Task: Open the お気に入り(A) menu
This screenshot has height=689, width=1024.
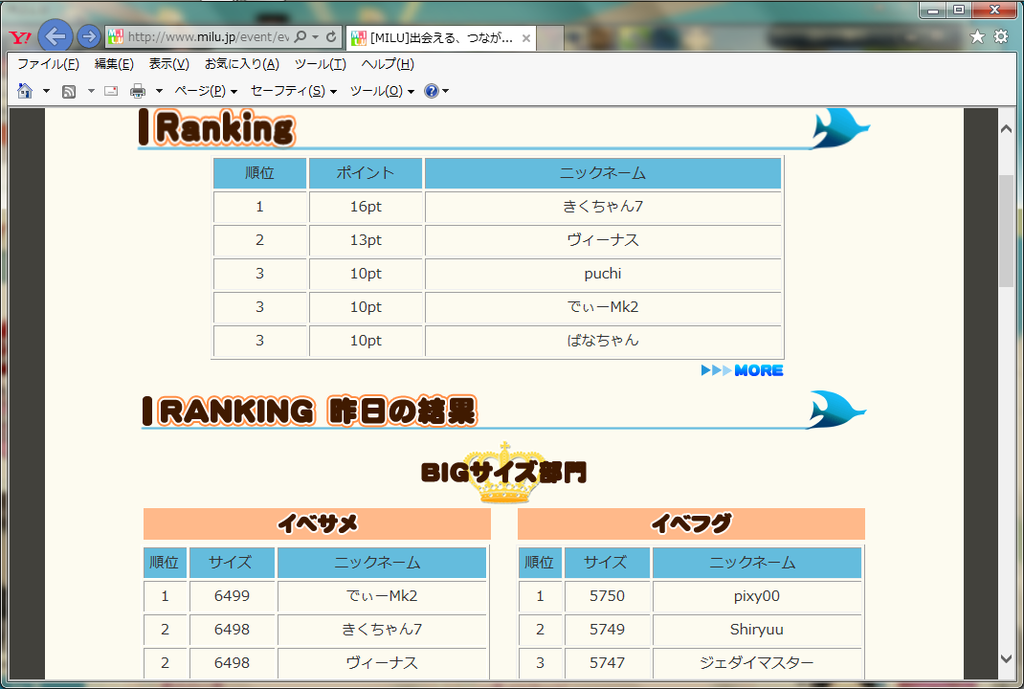Action: pos(241,64)
